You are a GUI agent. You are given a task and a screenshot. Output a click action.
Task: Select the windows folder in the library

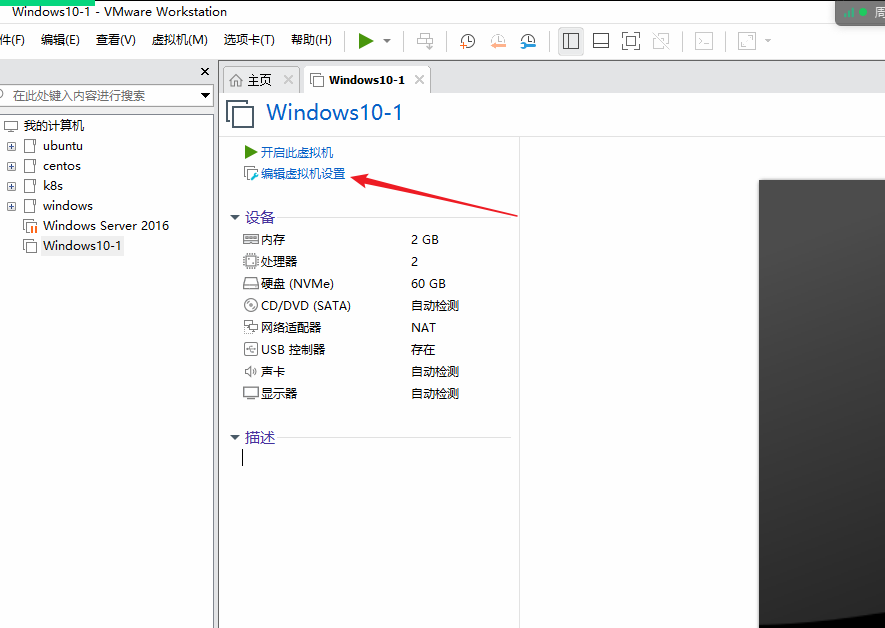click(67, 205)
